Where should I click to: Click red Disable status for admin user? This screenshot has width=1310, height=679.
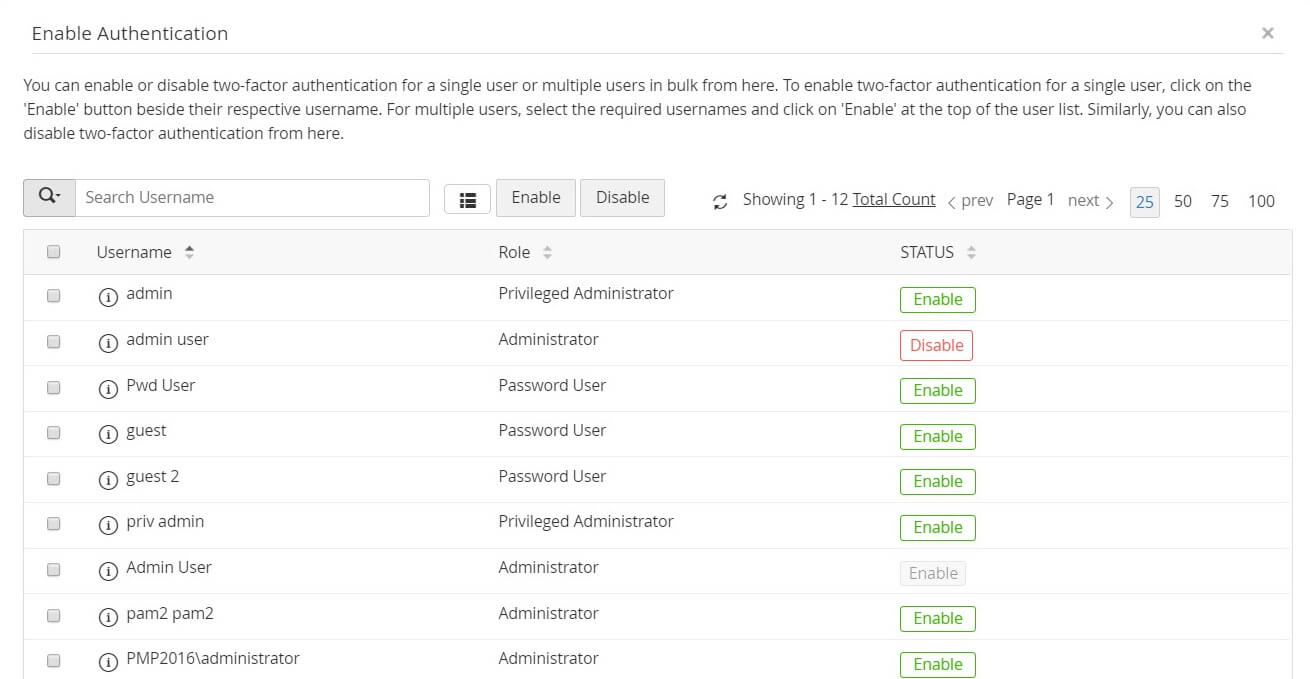pyautogui.click(x=936, y=345)
